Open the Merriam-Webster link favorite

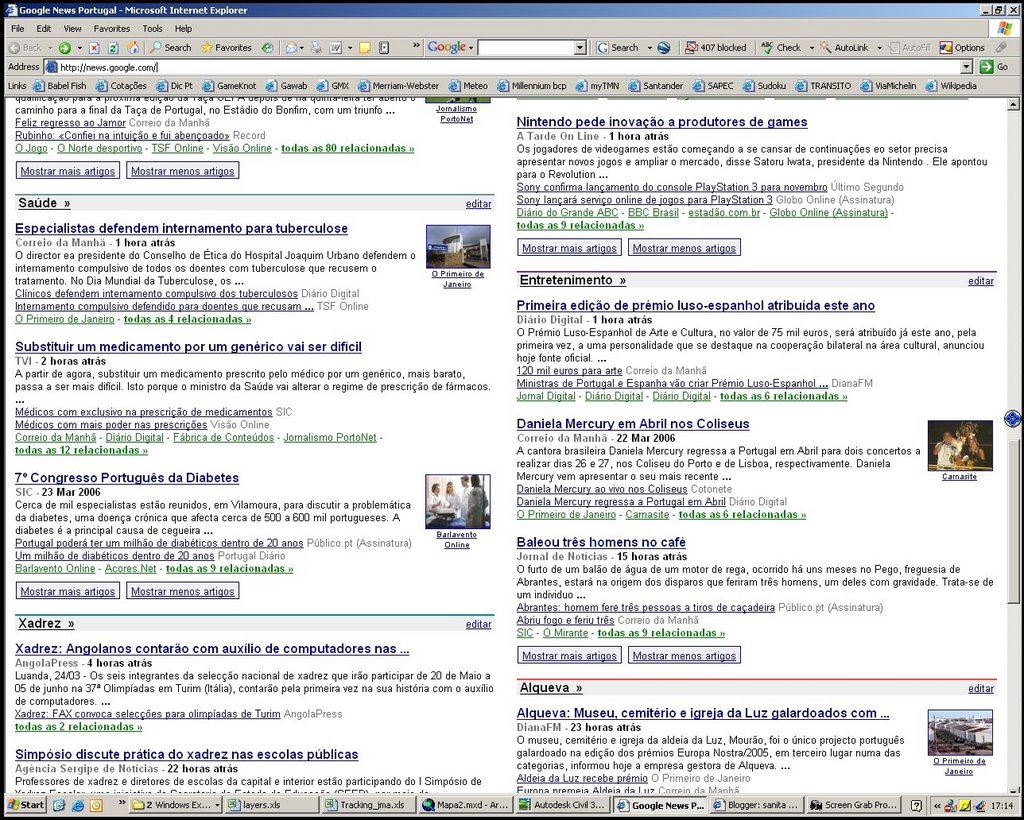tap(398, 86)
